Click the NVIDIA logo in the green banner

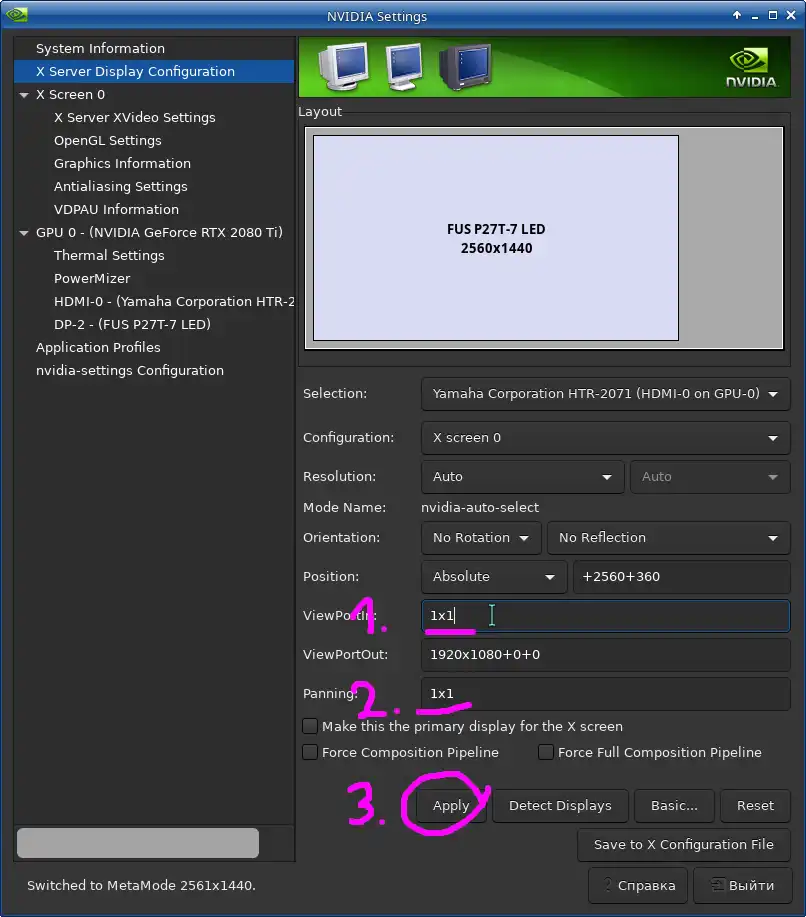pyautogui.click(x=751, y=68)
